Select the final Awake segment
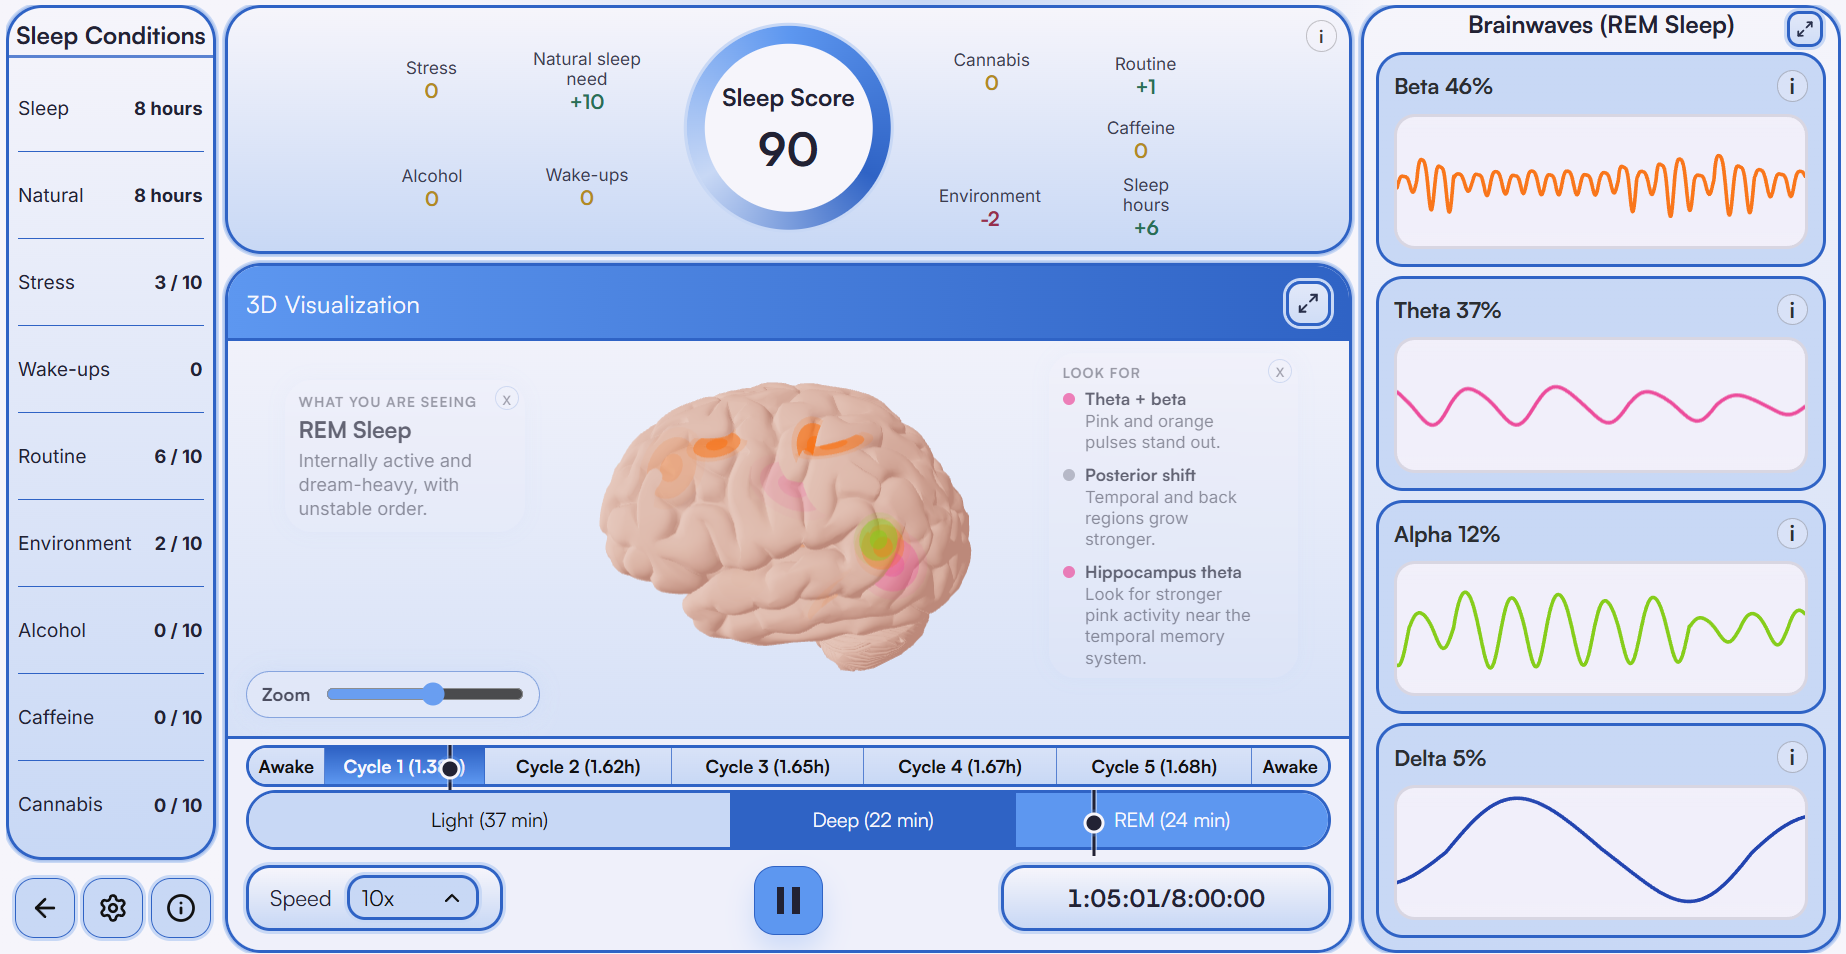 (x=1290, y=767)
